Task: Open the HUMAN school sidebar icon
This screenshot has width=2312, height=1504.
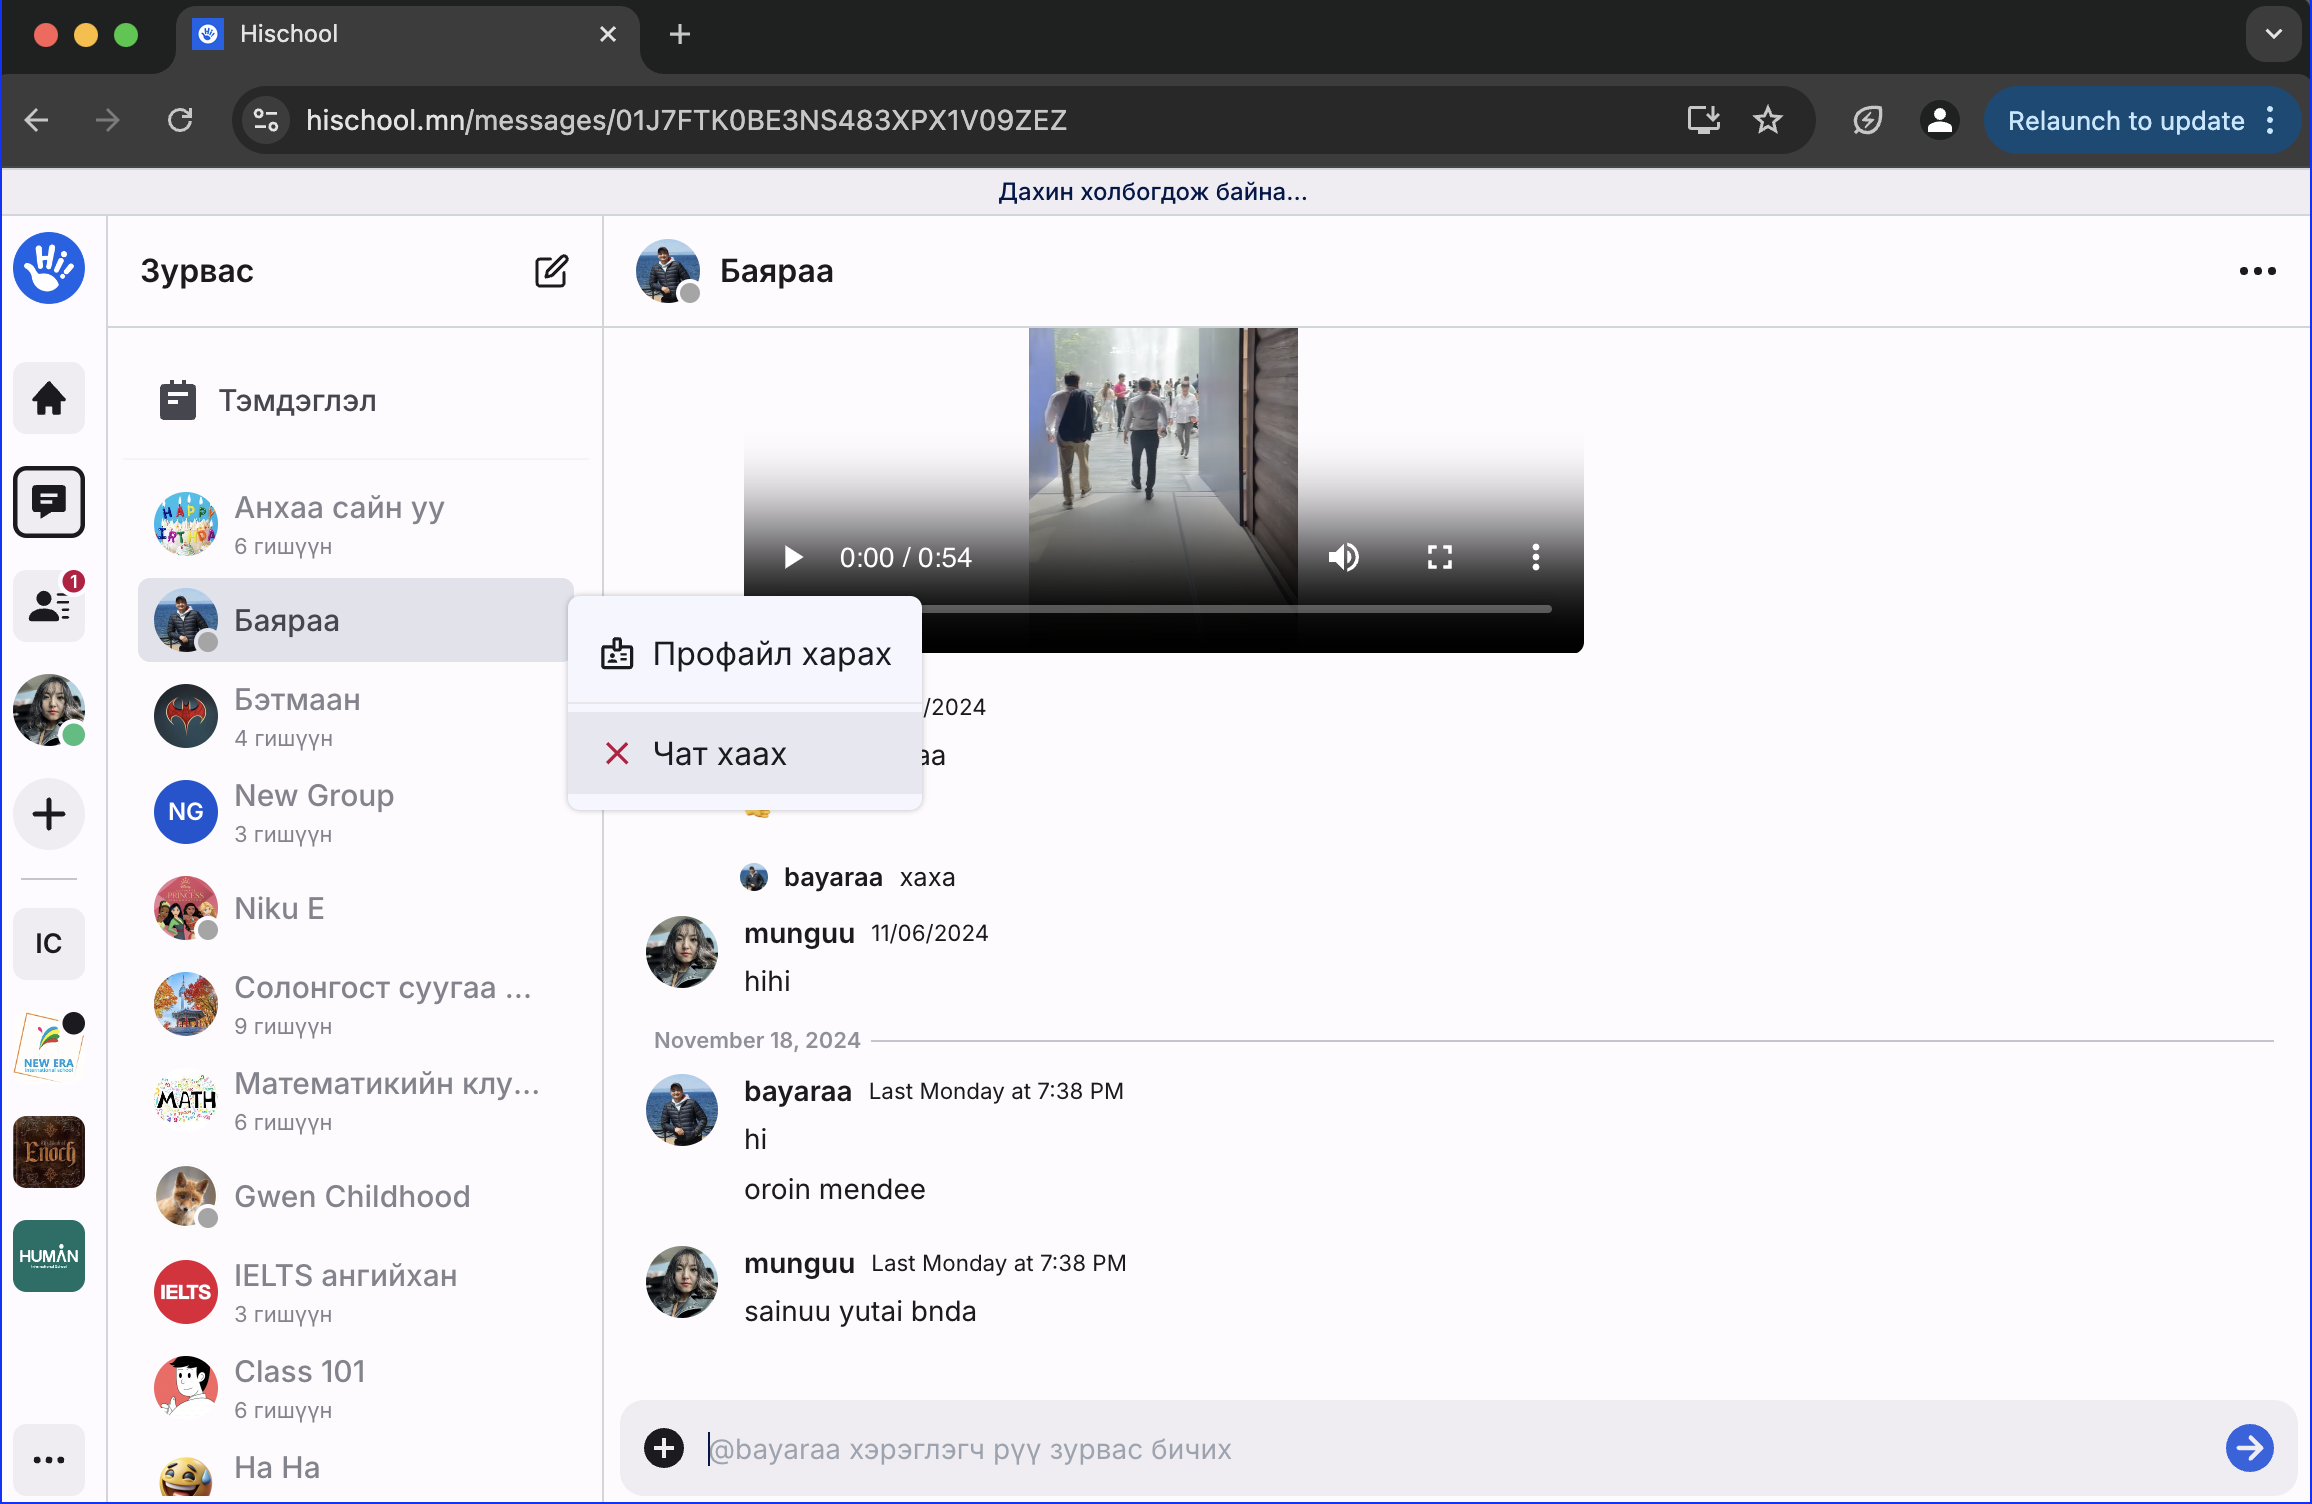Action: coord(49,1256)
